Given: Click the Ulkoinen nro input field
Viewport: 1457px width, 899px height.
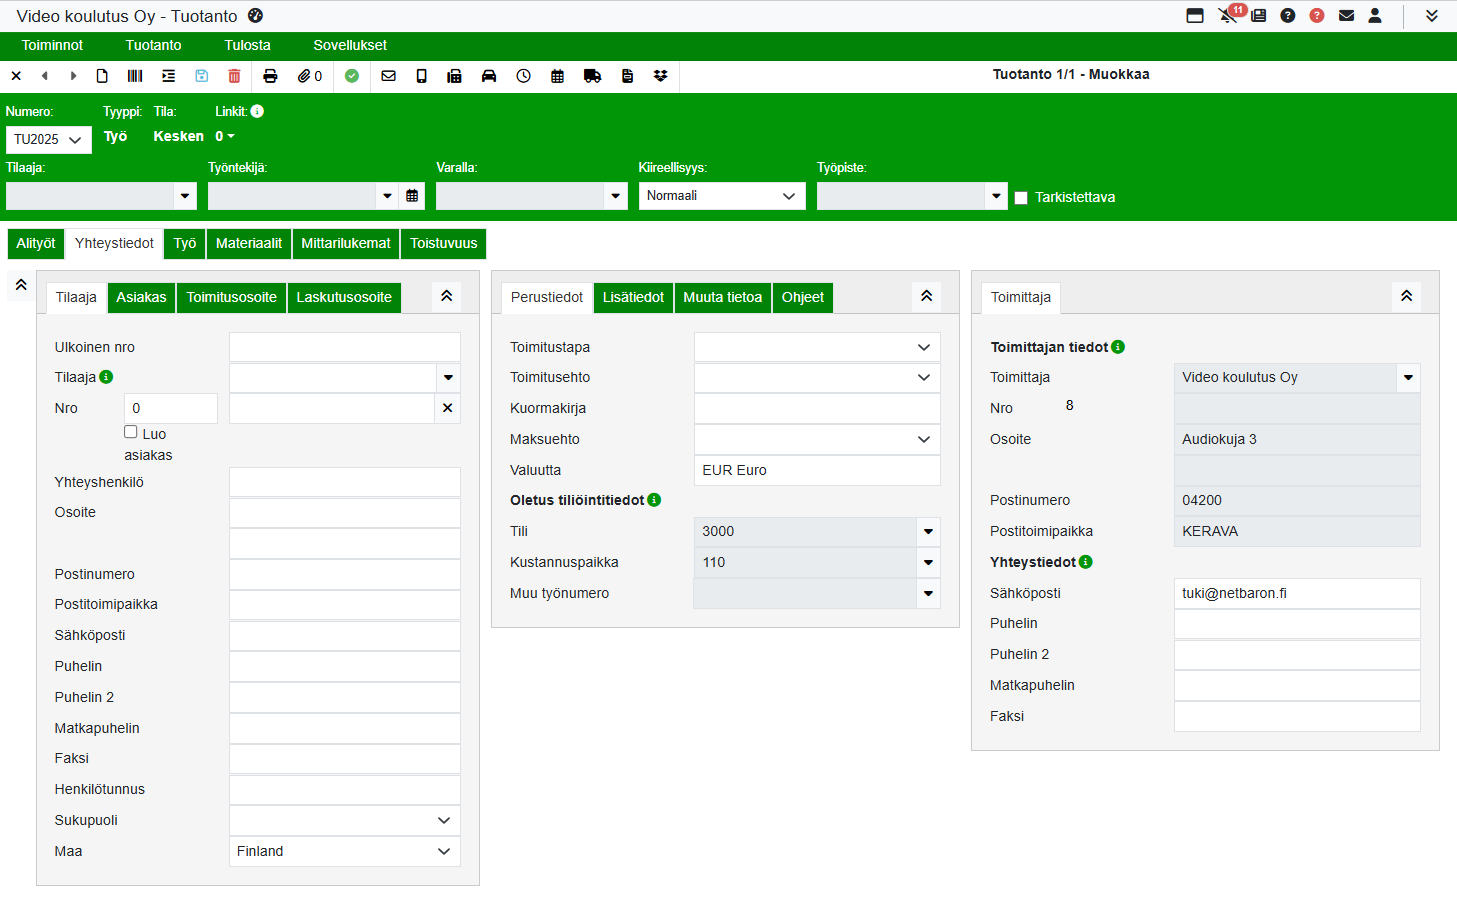Looking at the screenshot, I should point(344,347).
